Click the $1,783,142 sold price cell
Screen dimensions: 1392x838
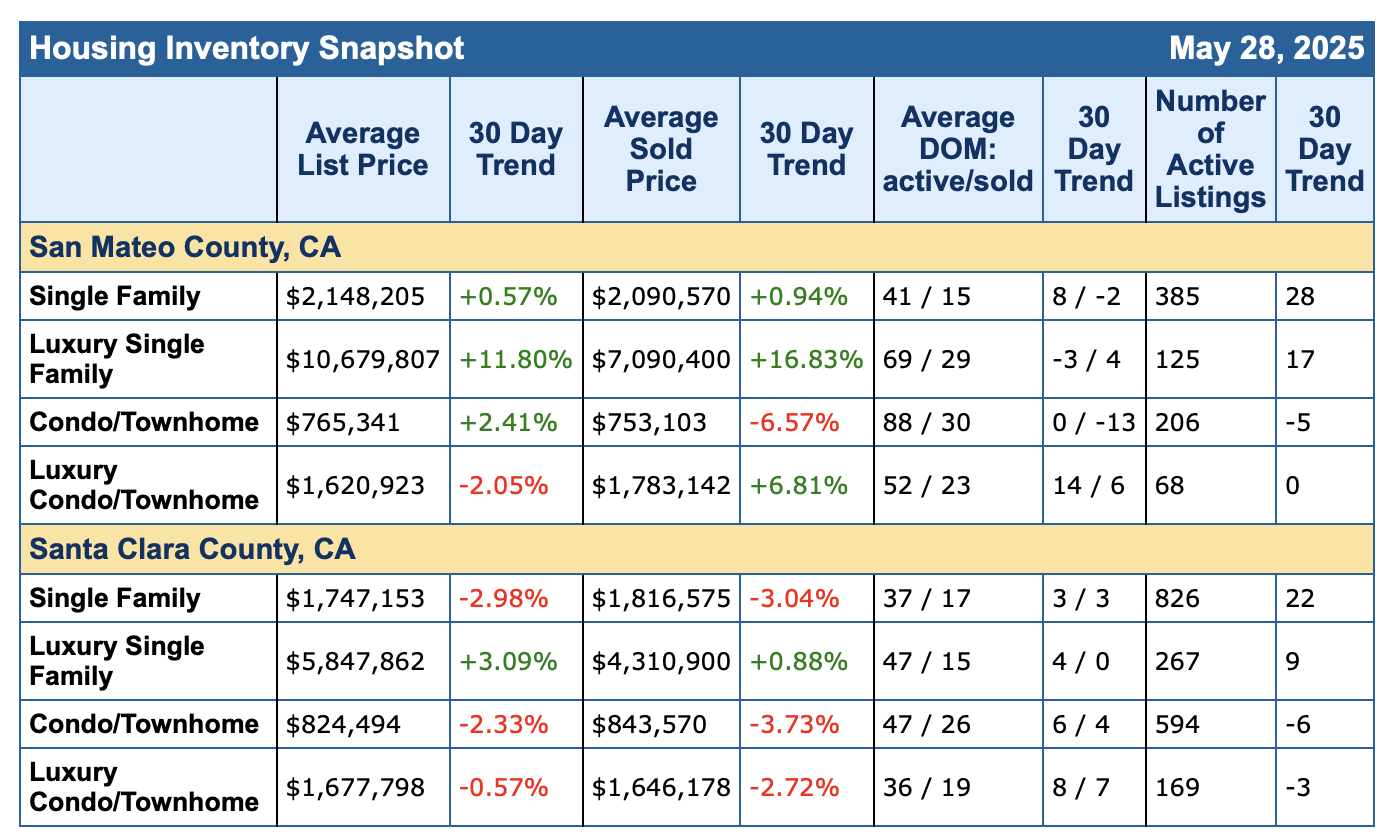(x=661, y=486)
